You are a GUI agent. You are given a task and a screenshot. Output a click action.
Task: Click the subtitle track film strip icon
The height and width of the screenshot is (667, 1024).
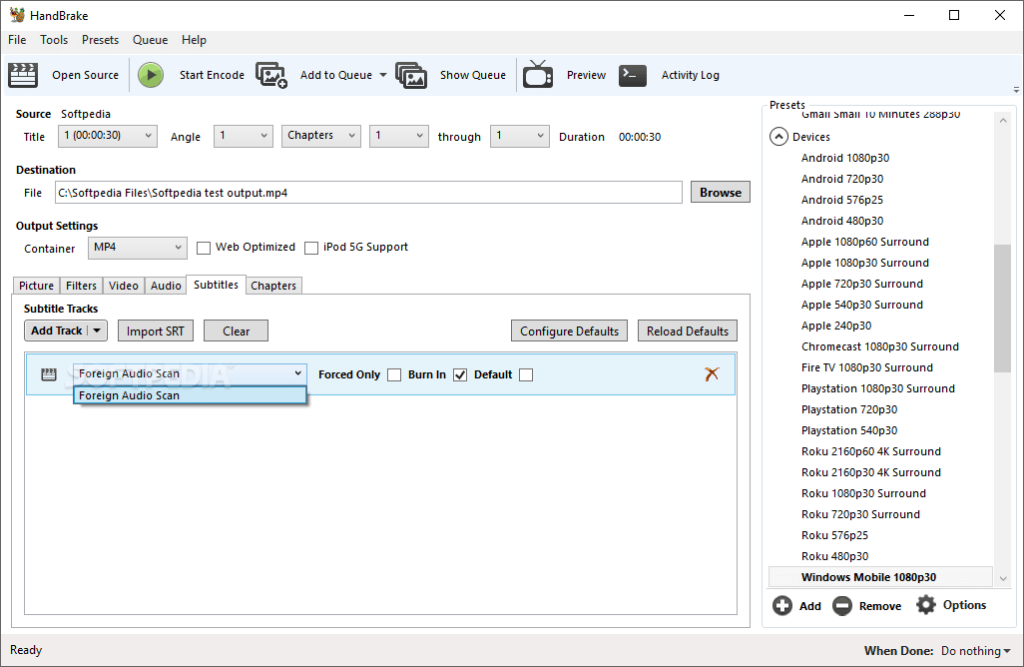pos(49,374)
